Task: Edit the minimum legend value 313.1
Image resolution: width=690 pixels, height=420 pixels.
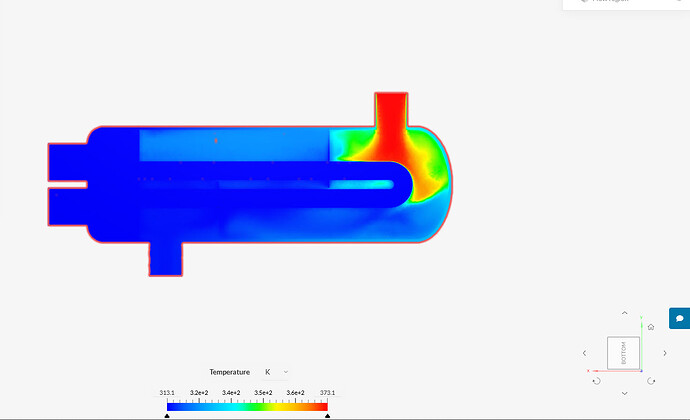Action: pyautogui.click(x=167, y=393)
